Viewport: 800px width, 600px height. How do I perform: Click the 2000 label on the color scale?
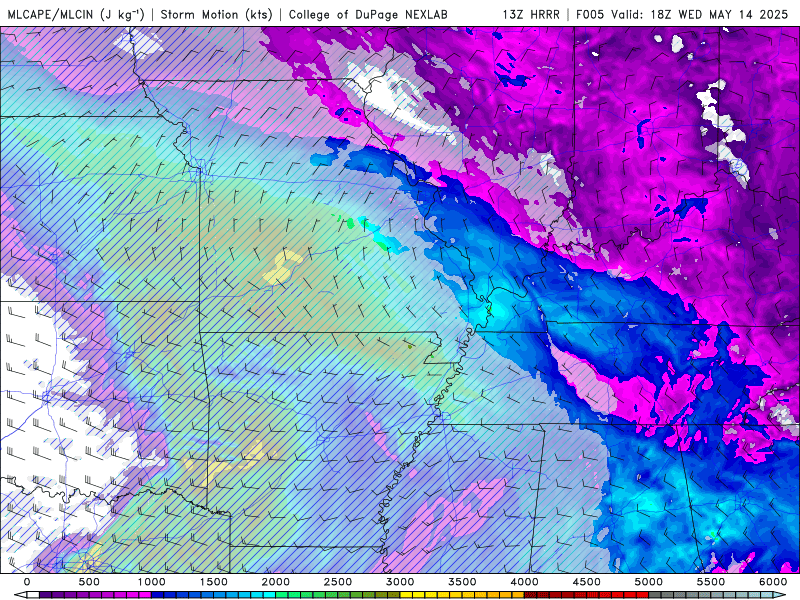276,582
